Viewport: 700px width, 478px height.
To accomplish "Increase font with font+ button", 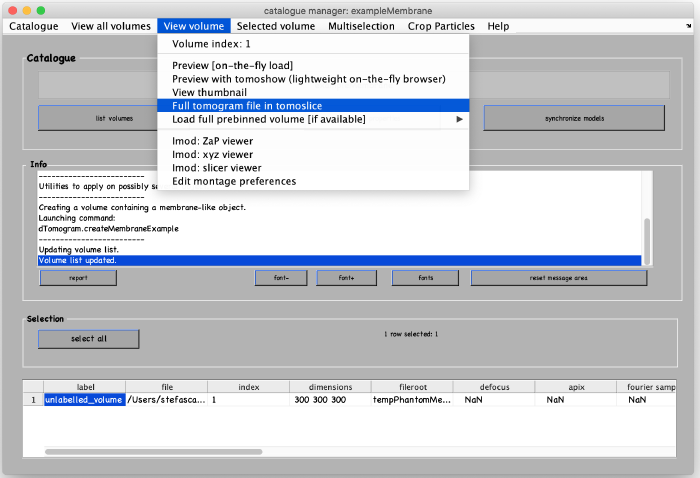I will click(346, 278).
